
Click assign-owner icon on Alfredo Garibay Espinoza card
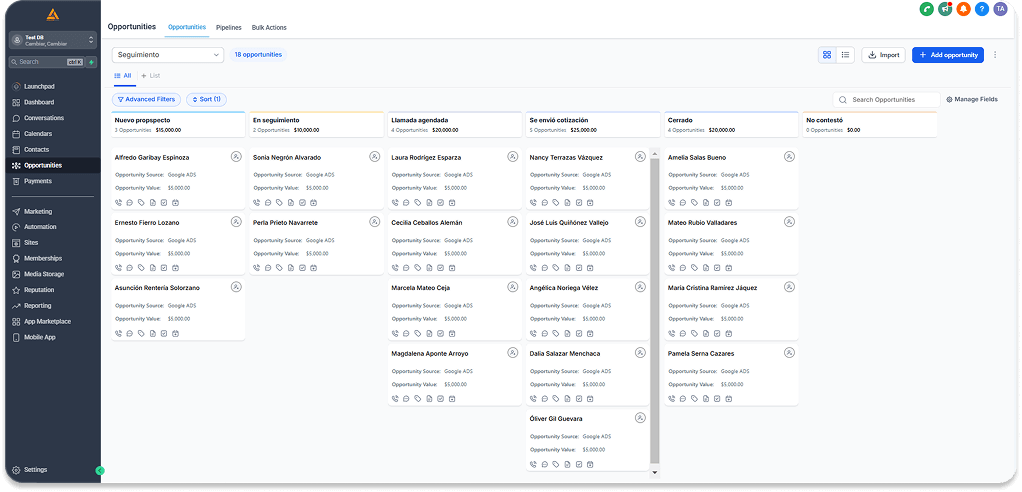[x=236, y=157]
